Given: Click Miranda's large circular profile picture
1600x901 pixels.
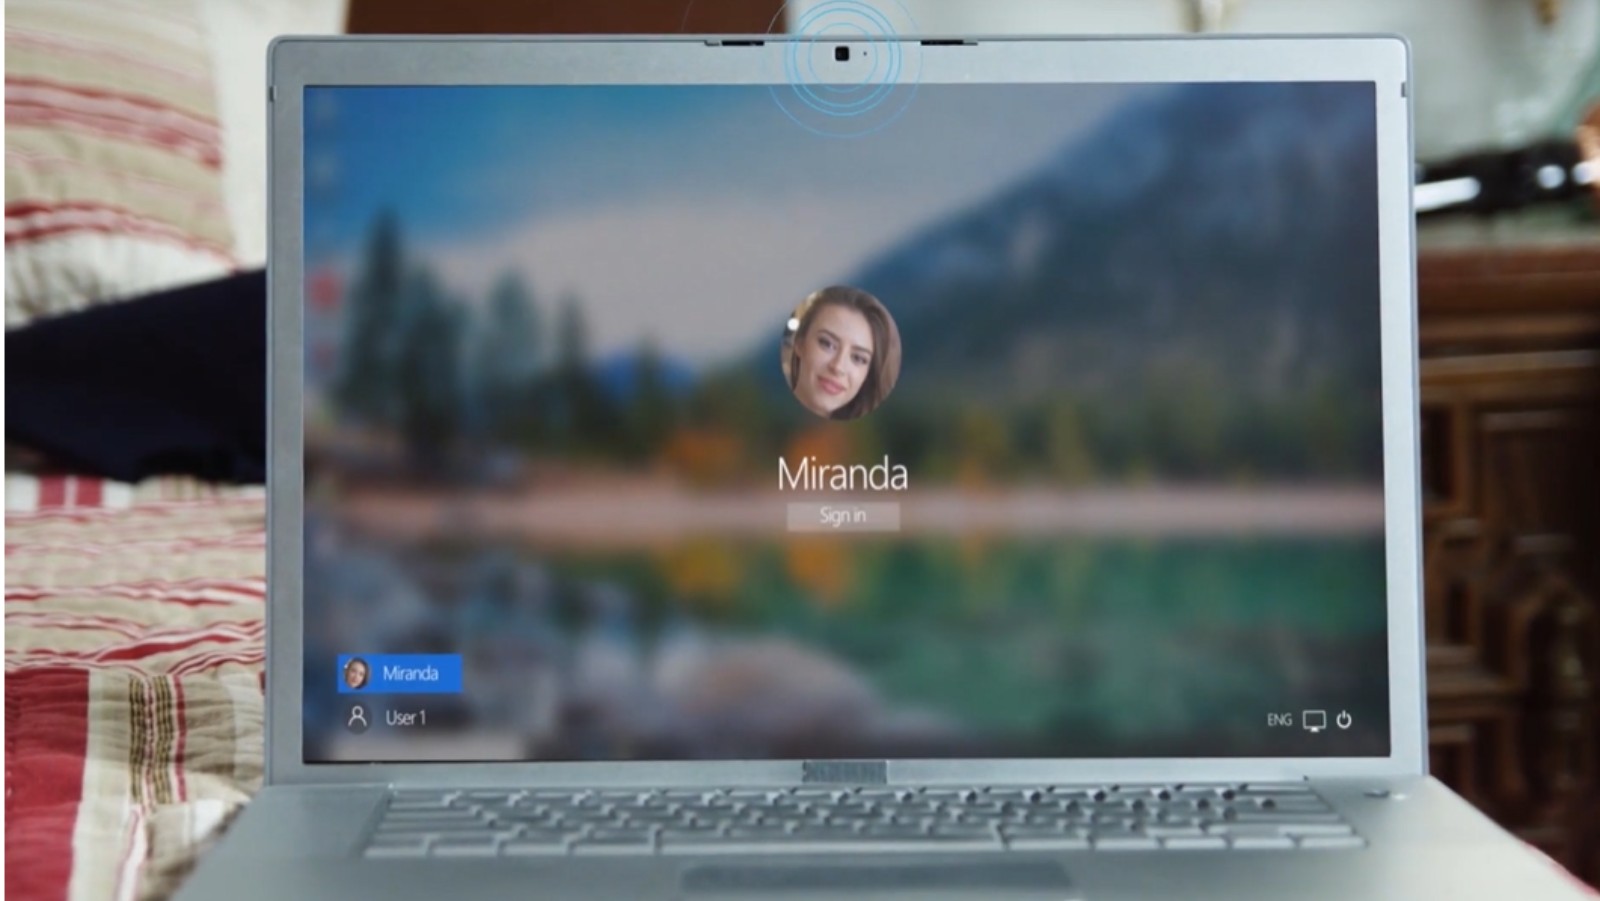Looking at the screenshot, I should point(841,353).
